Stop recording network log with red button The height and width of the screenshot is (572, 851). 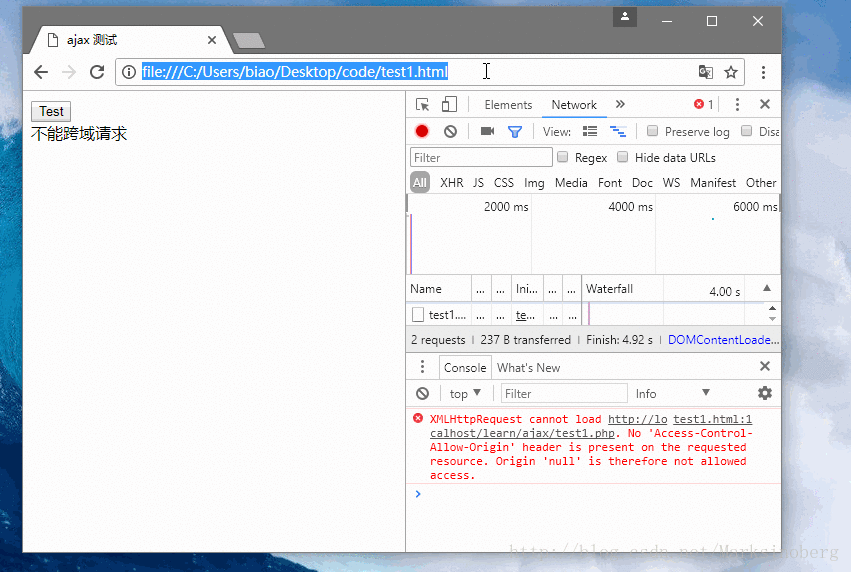point(422,131)
